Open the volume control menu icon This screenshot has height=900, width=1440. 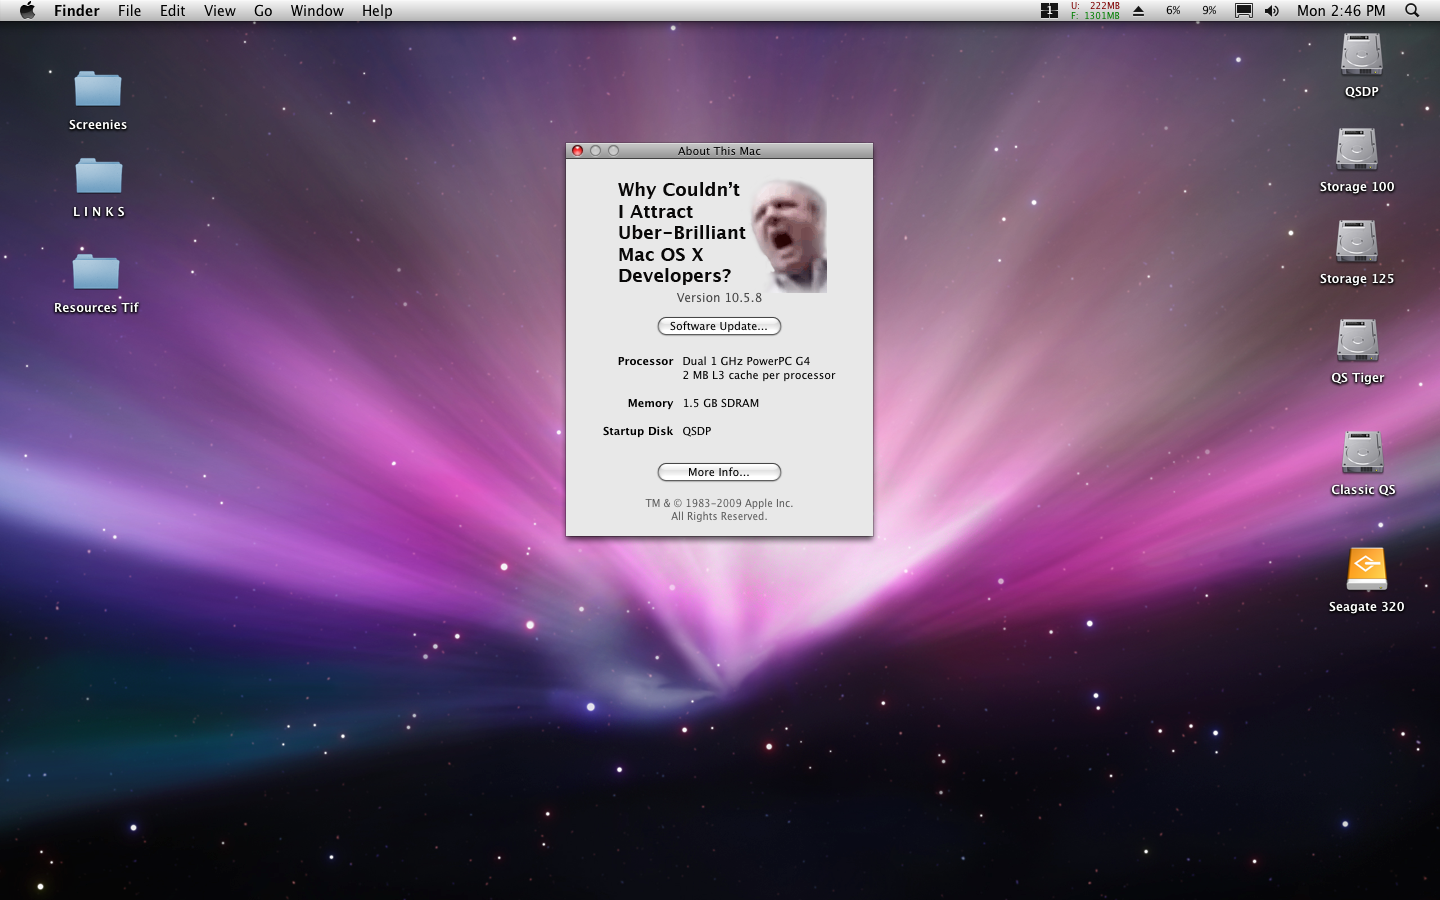pos(1271,11)
